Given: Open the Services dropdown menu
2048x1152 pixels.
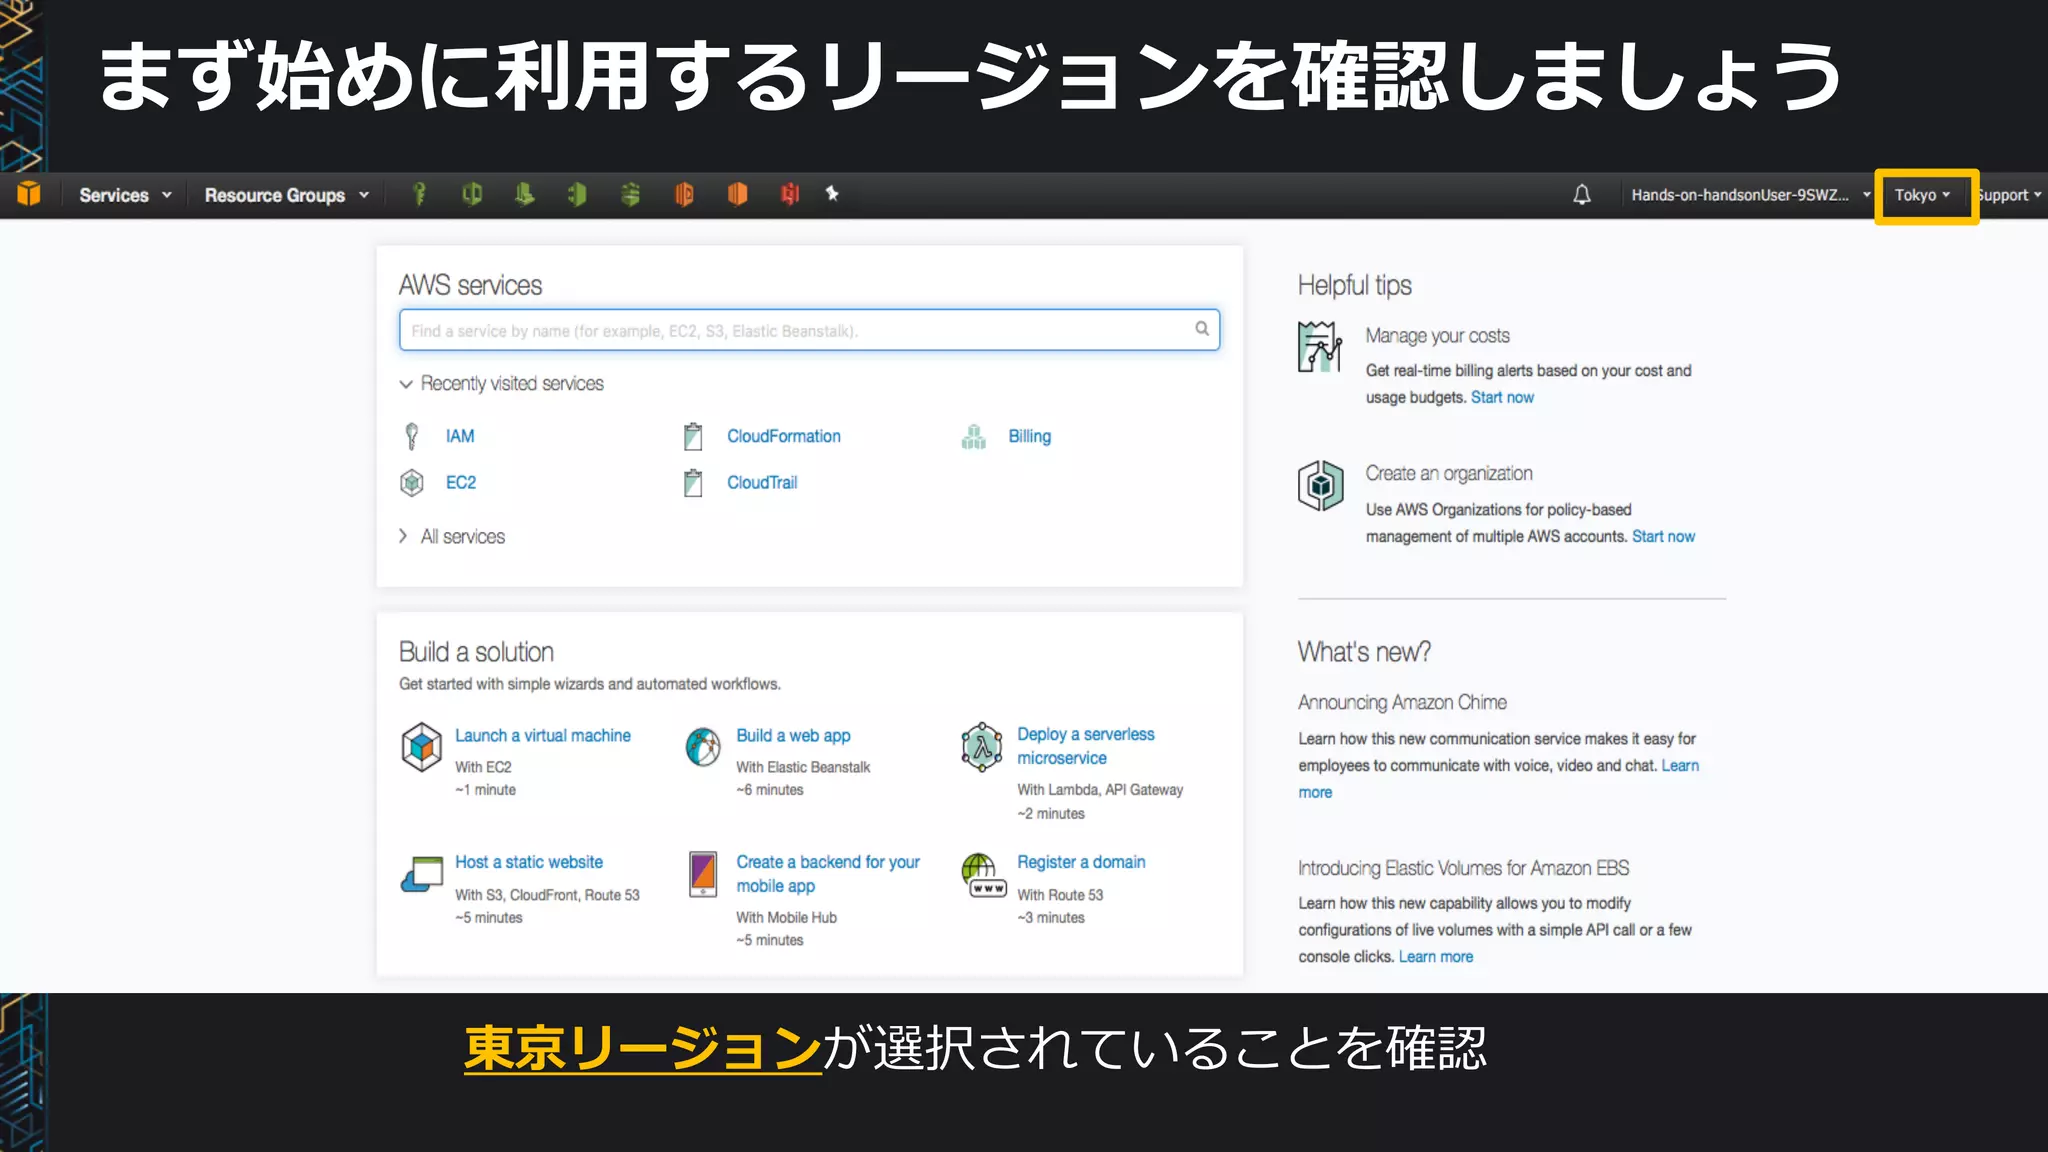Looking at the screenshot, I should [125, 195].
